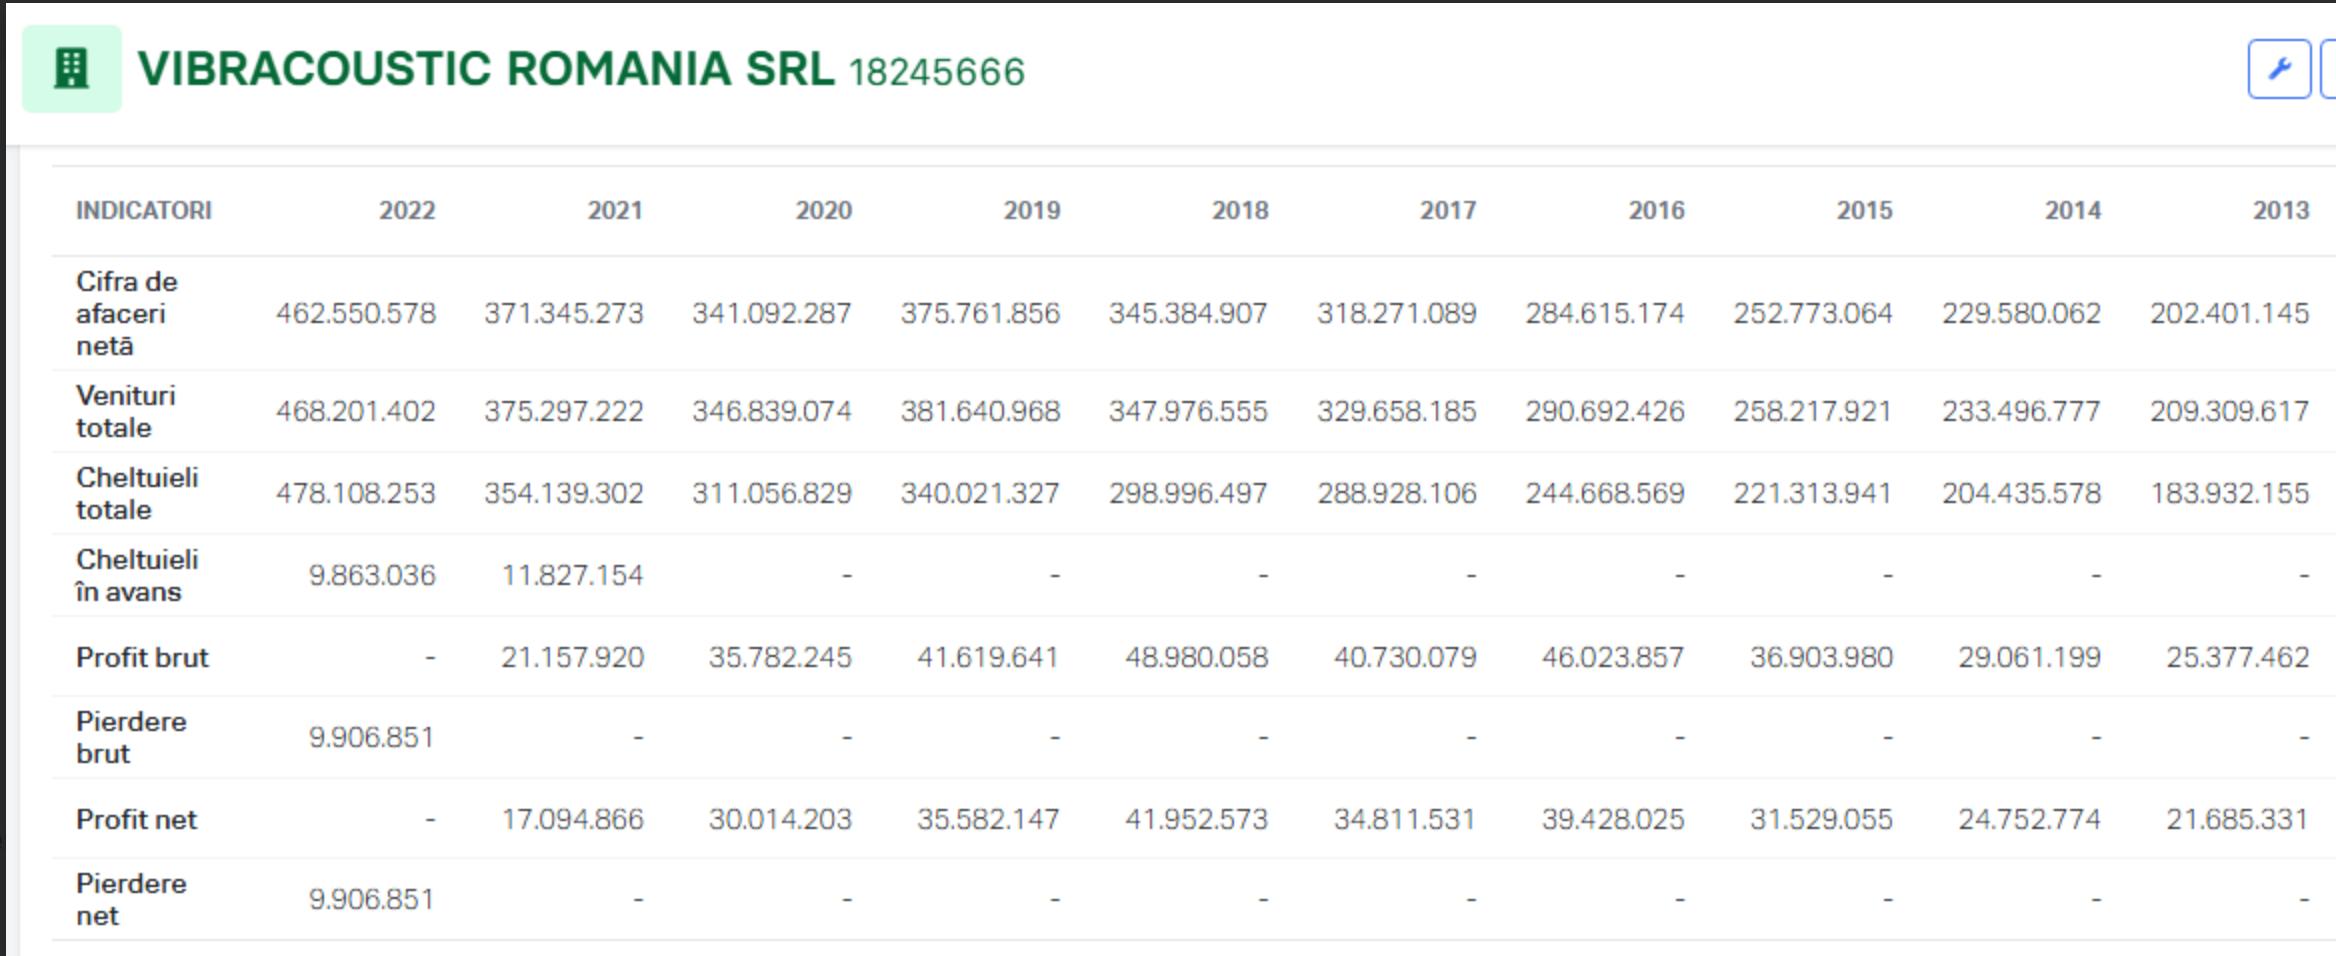The image size is (2336, 956).
Task: Click the blue wrench tools button
Action: pyautogui.click(x=2278, y=69)
